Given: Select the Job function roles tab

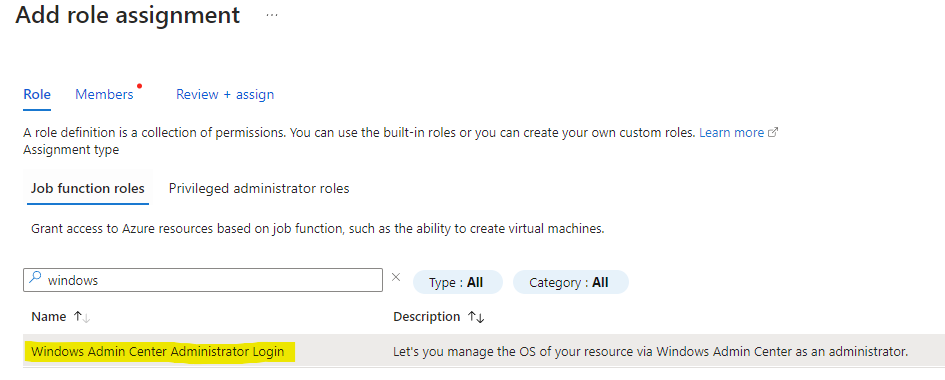Looking at the screenshot, I should click(88, 188).
